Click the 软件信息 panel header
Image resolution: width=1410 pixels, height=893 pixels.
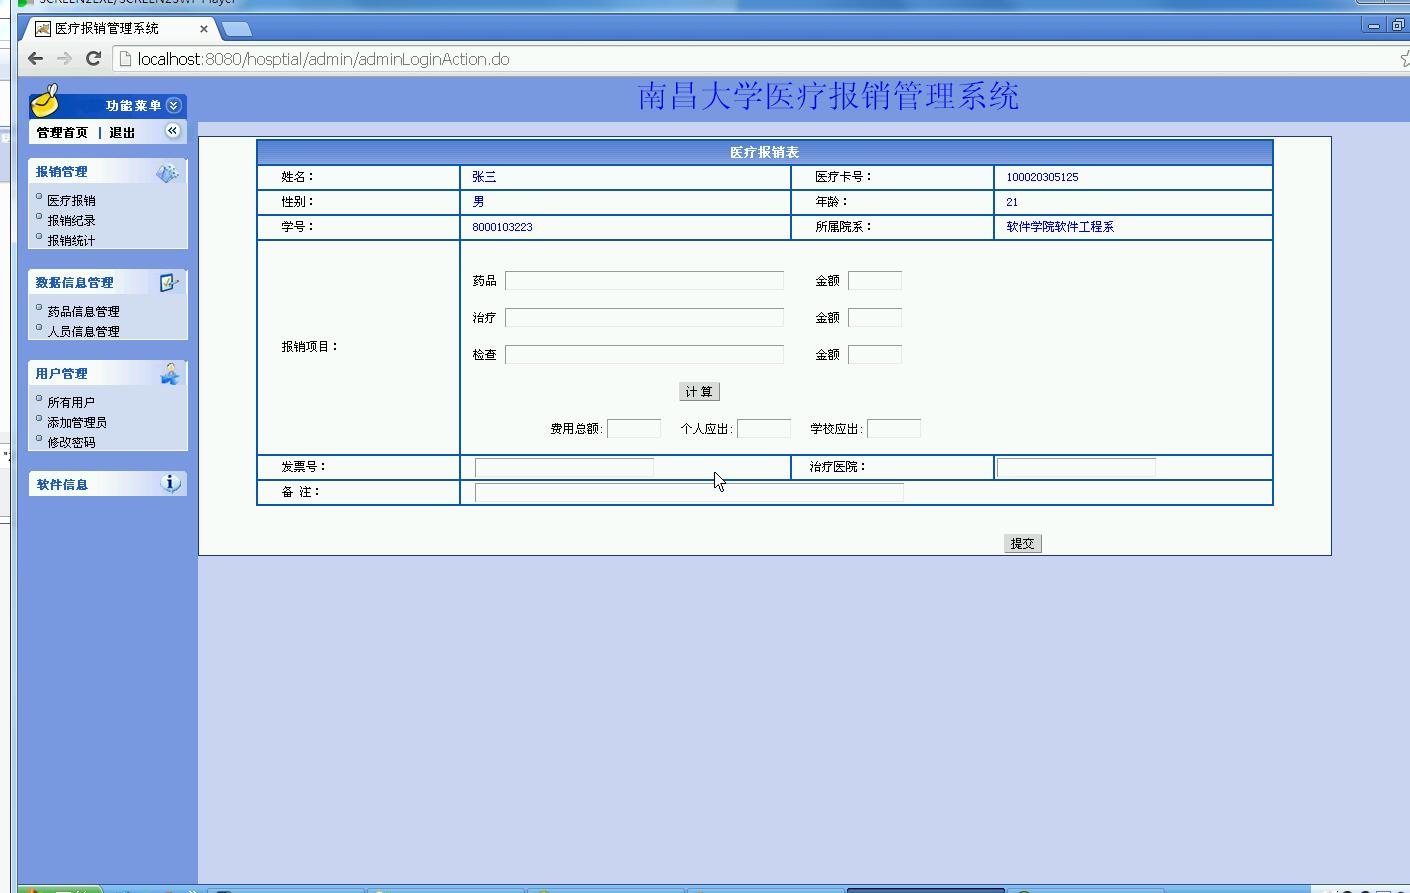click(x=108, y=484)
